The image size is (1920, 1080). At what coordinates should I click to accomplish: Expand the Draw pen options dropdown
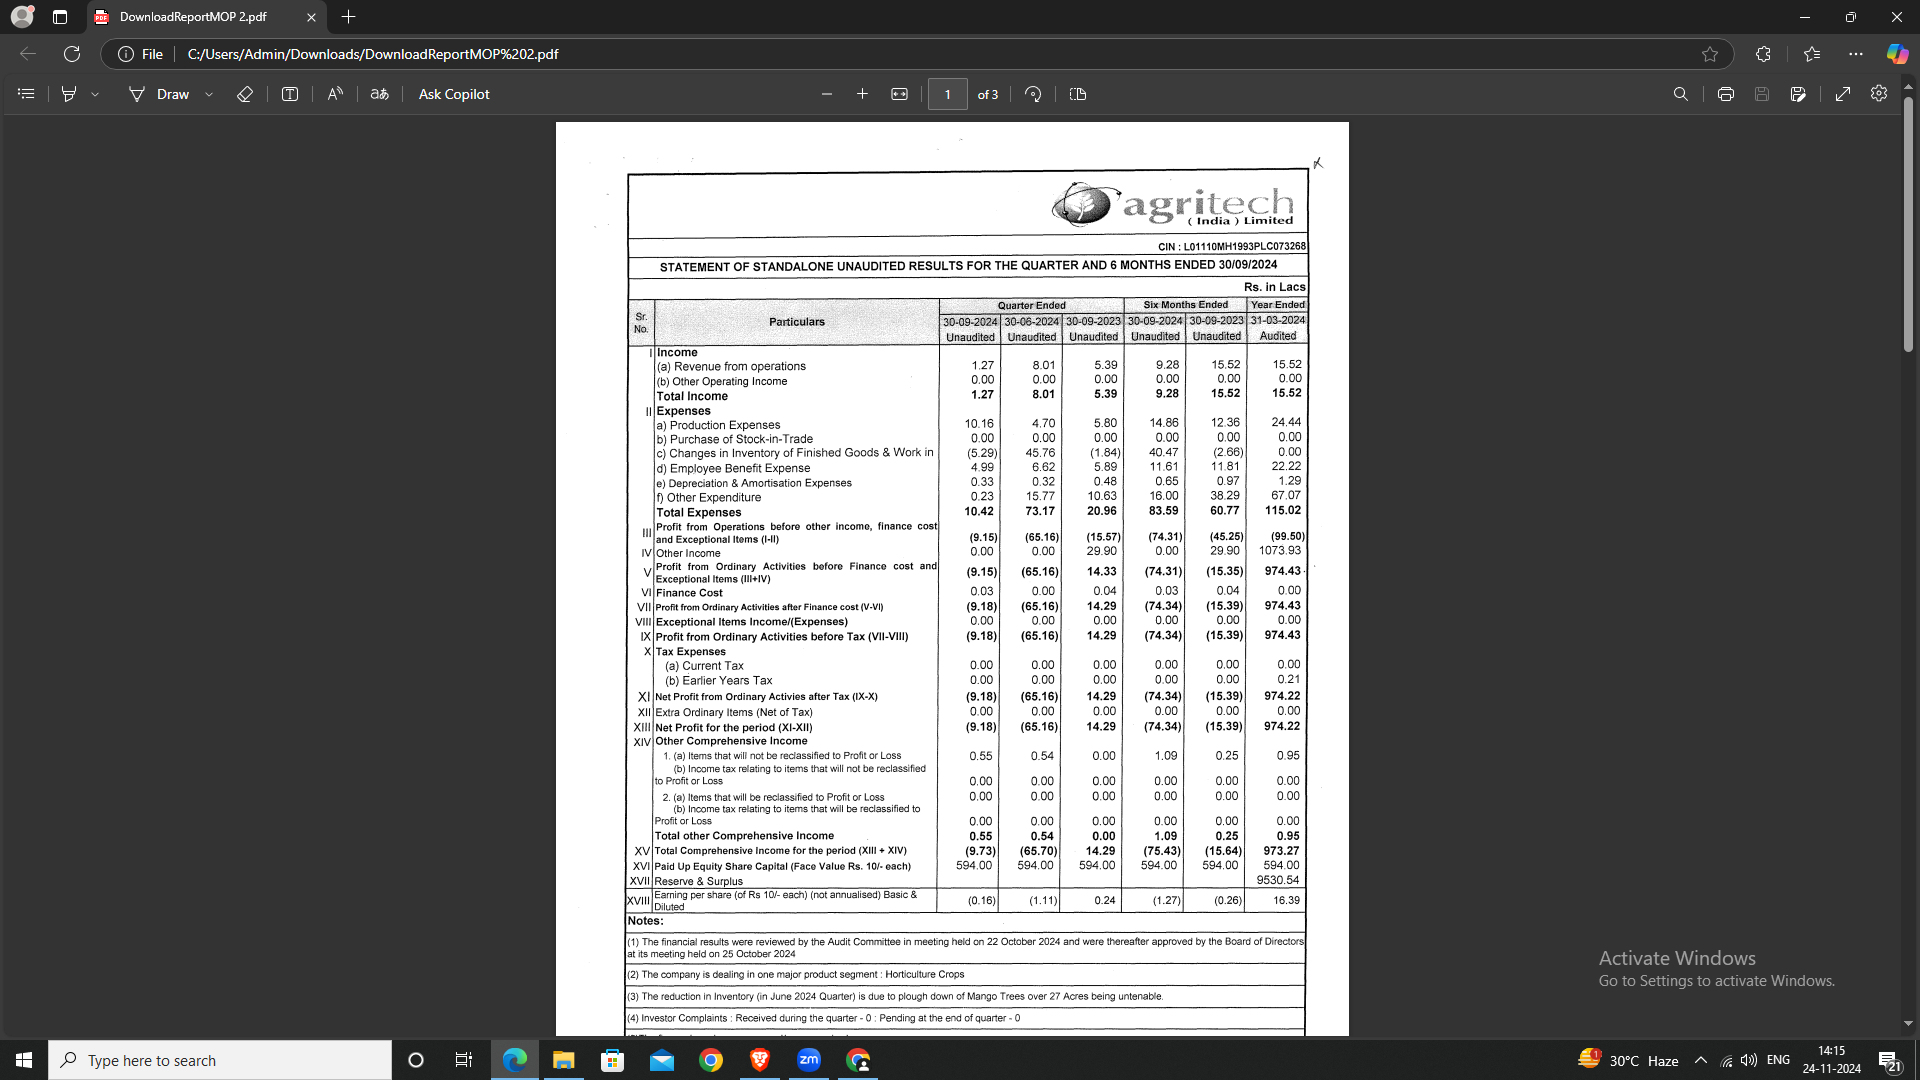pyautogui.click(x=209, y=94)
